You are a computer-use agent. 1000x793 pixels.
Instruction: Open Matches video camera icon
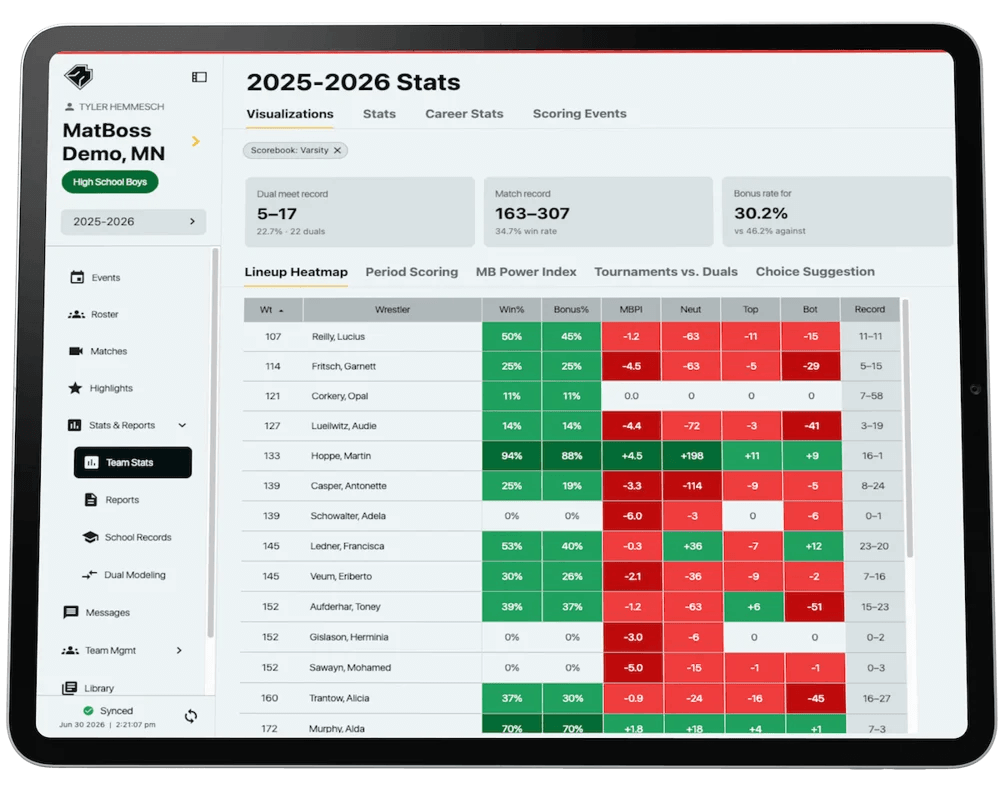tap(76, 351)
